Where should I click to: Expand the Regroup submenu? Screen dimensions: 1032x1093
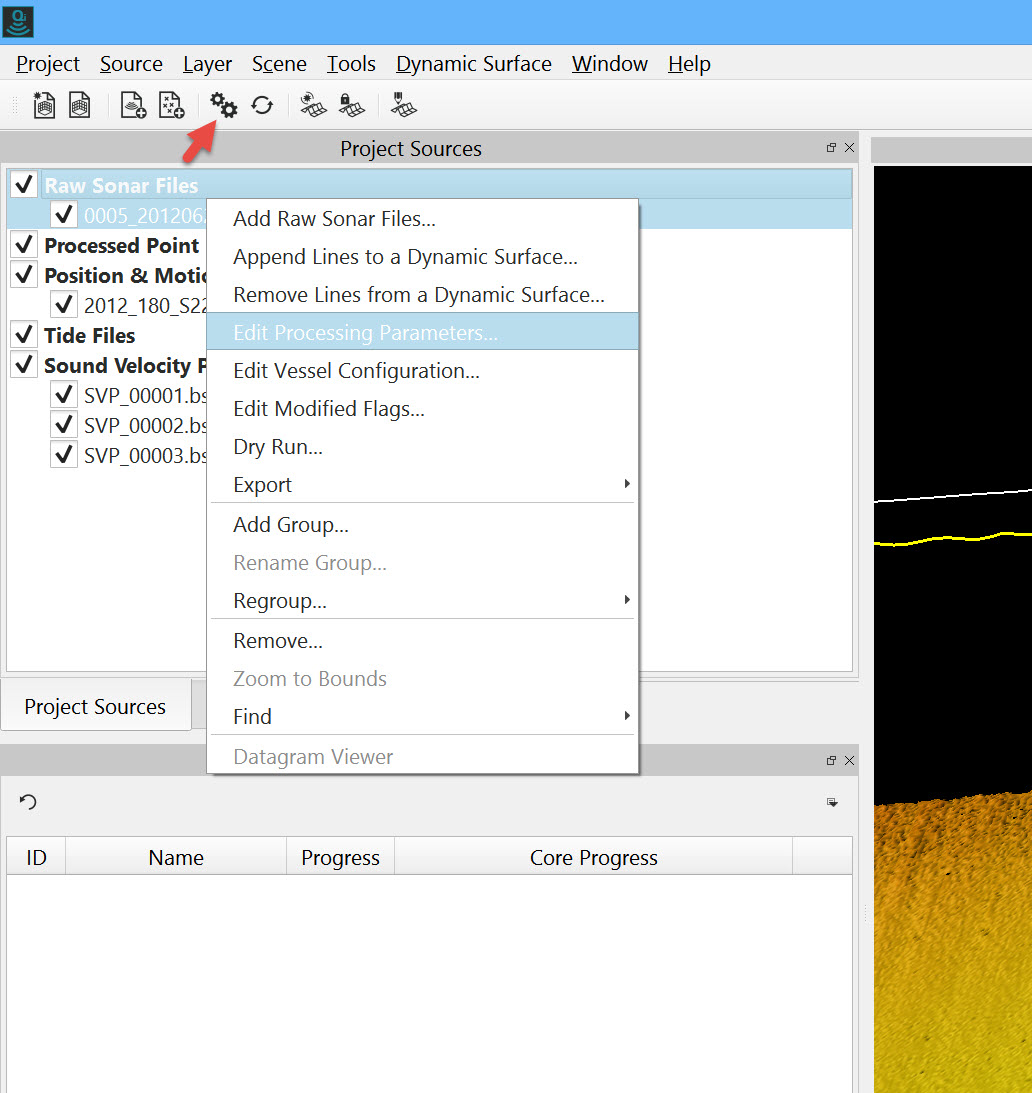point(420,601)
